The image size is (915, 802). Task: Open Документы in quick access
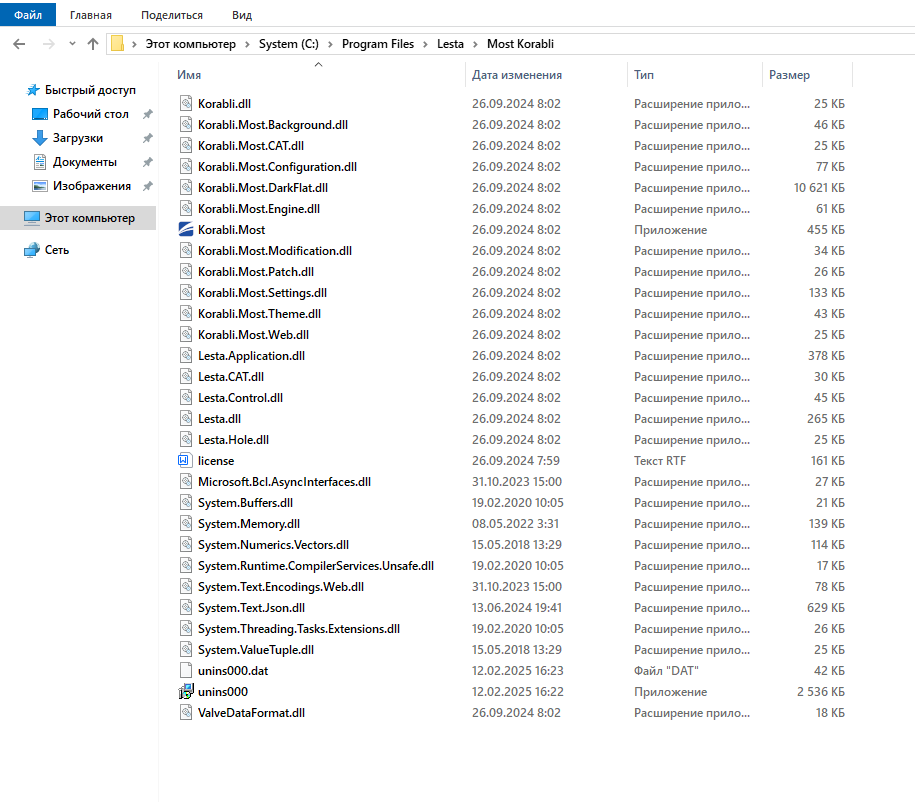[85, 162]
